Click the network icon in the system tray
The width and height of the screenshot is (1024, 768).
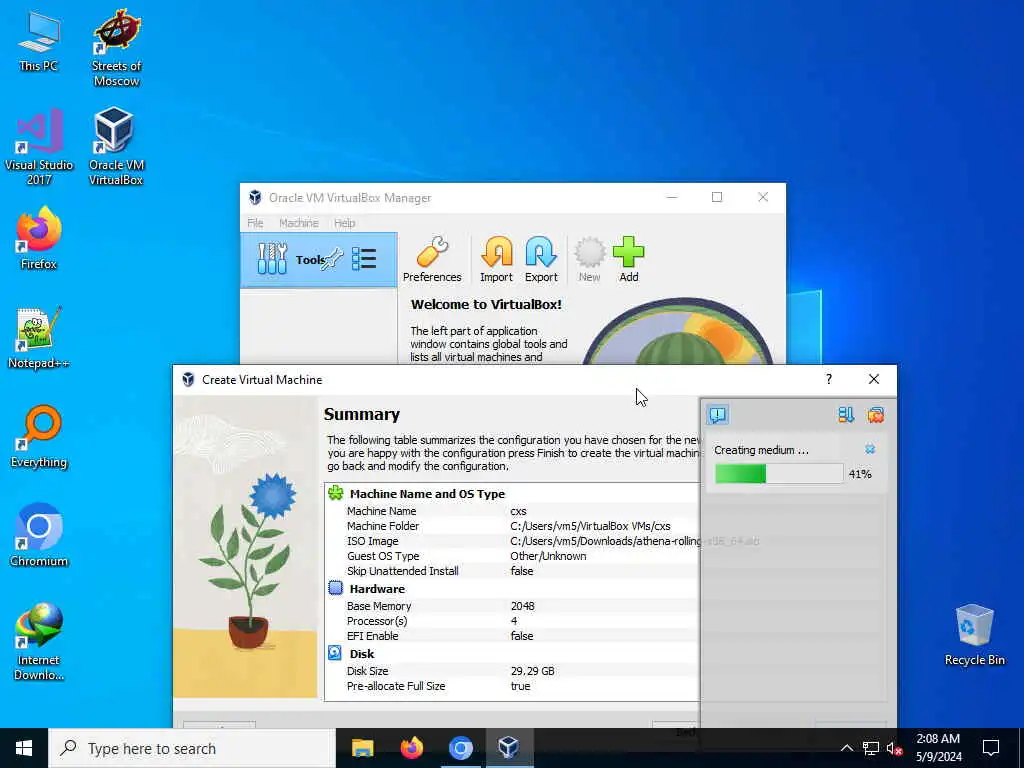[871, 748]
